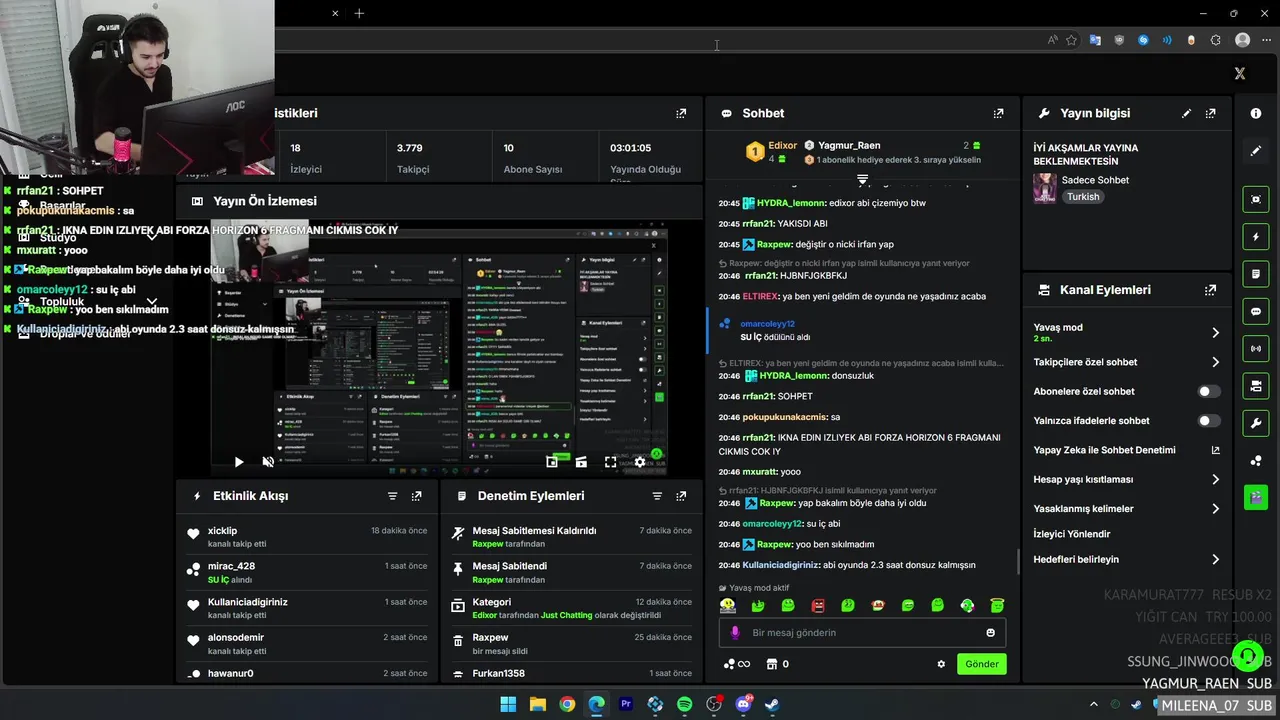The width and height of the screenshot is (1280, 720).
Task: Bookmark page with star icon in address bar
Action: (x=1071, y=40)
